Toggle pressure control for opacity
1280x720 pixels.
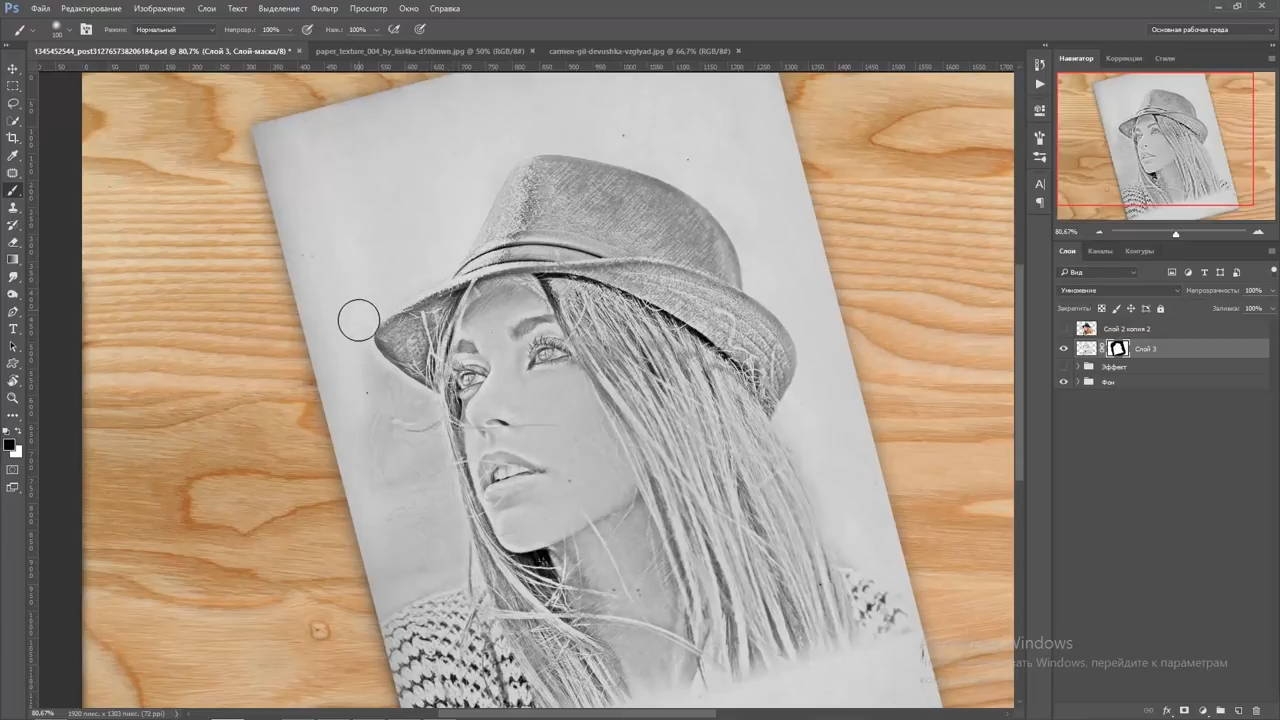pos(307,30)
